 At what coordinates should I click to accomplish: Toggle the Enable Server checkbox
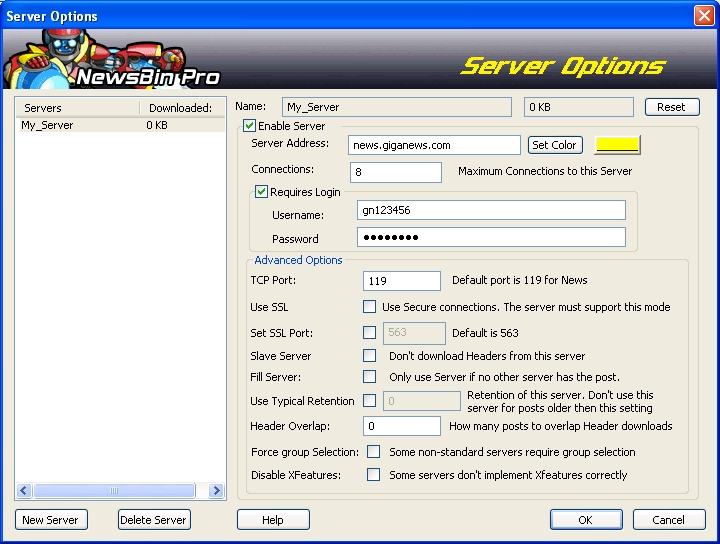pyautogui.click(x=249, y=126)
